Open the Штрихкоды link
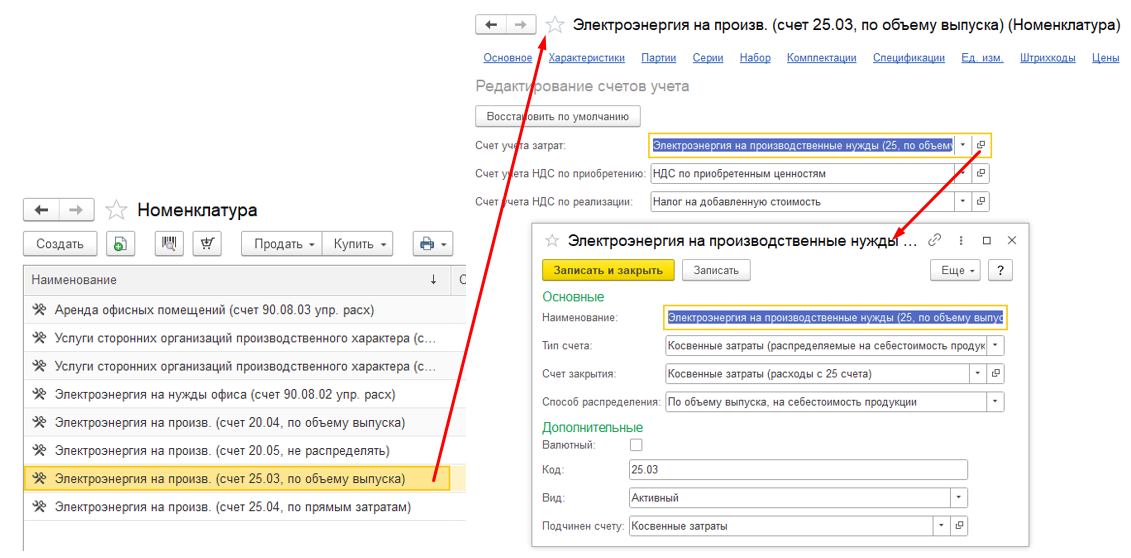This screenshot has width=1131, height=558. [1048, 58]
